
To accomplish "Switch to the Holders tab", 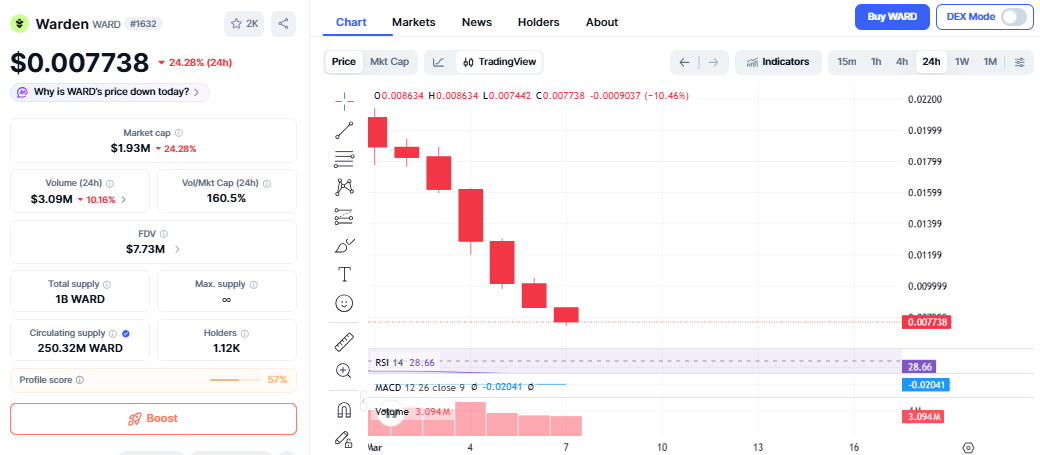I will tap(538, 22).
